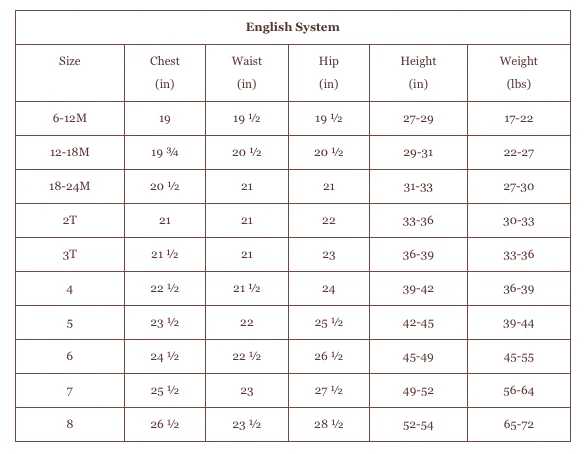Select the Size column header
The image size is (585, 454).
pyautogui.click(x=69, y=61)
